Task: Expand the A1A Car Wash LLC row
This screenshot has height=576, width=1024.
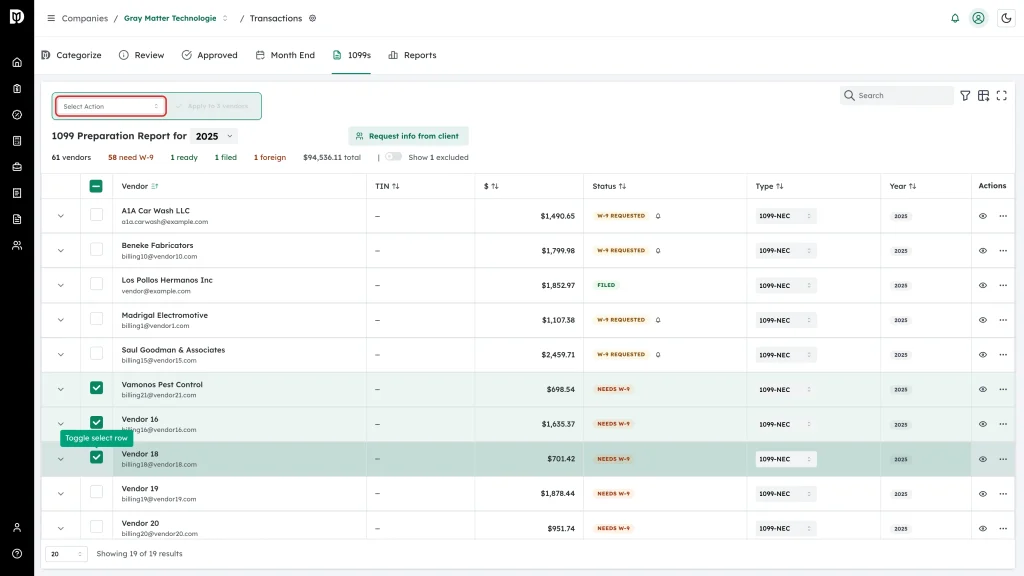Action: [x=61, y=216]
